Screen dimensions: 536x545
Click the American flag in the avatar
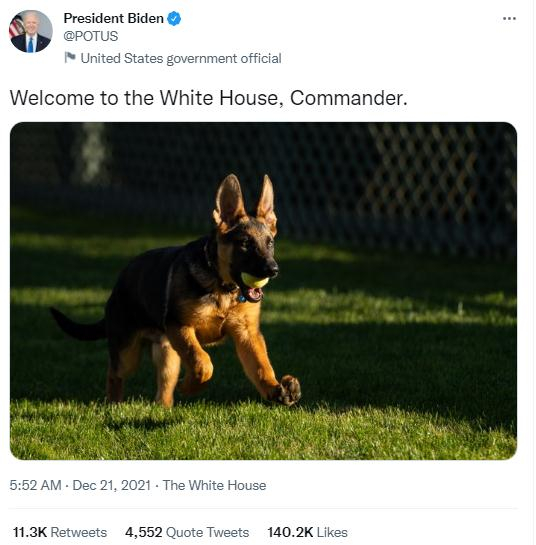(16, 26)
